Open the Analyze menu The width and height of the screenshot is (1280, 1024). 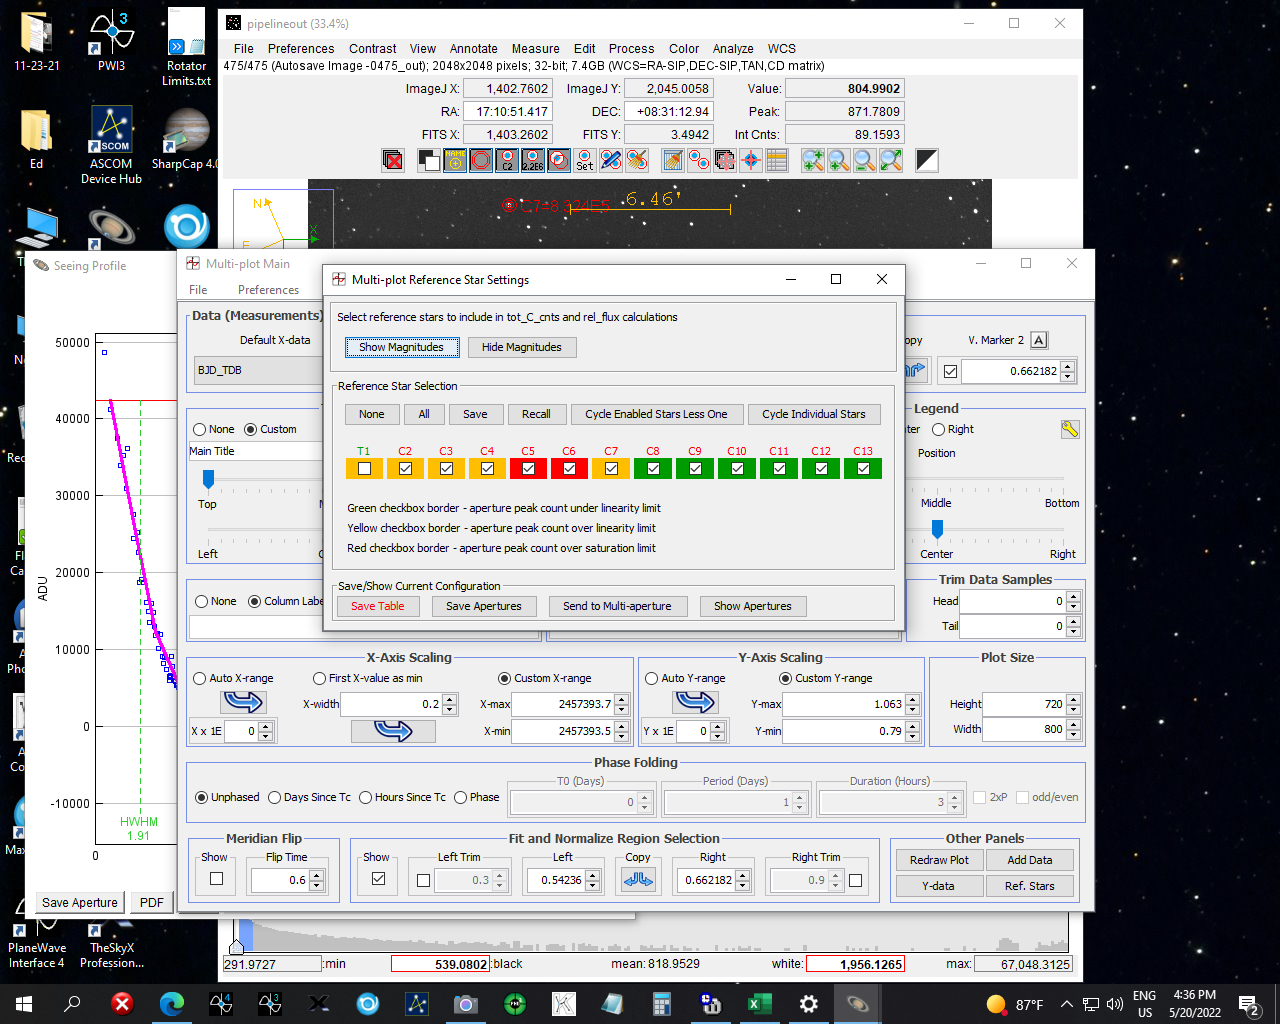point(733,48)
